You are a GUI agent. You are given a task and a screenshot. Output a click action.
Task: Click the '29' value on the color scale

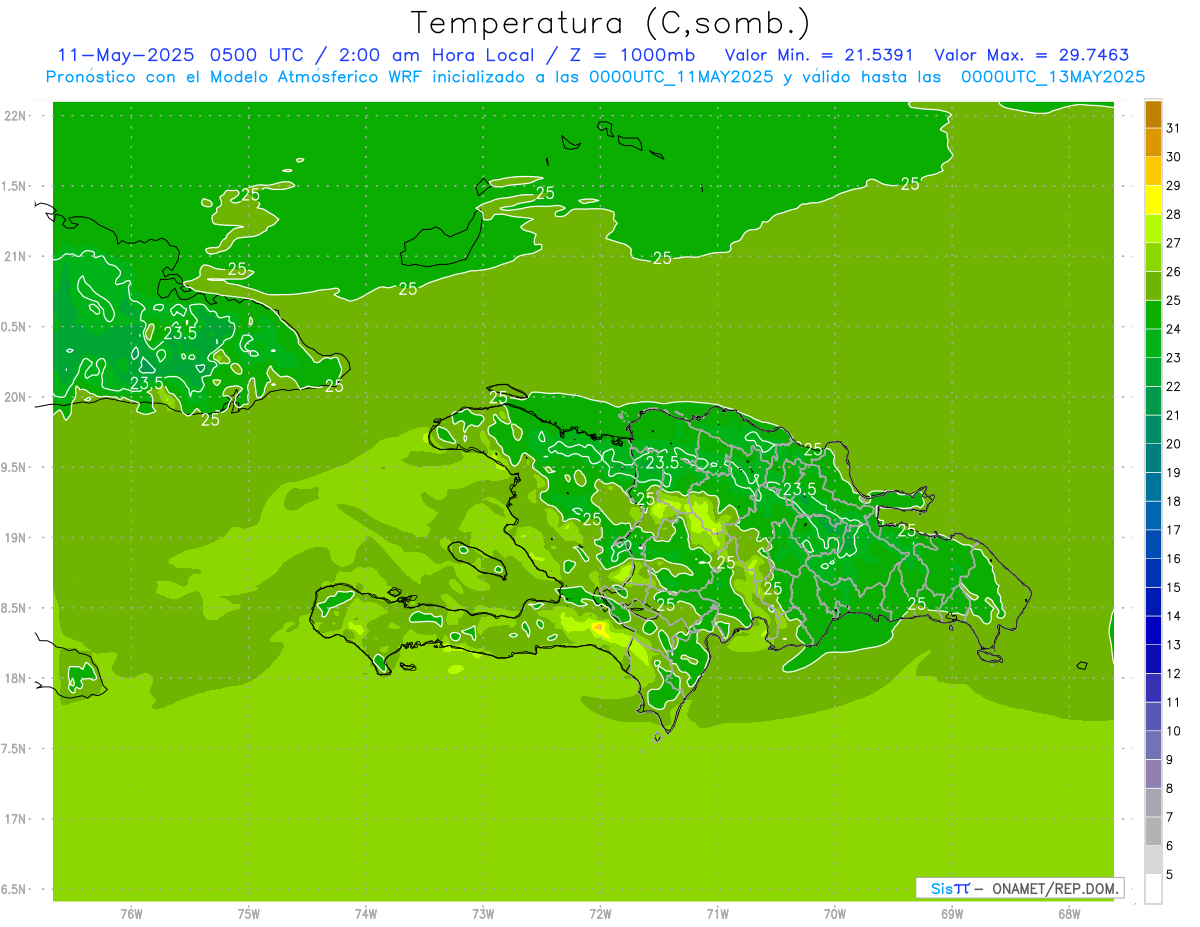click(x=1174, y=185)
